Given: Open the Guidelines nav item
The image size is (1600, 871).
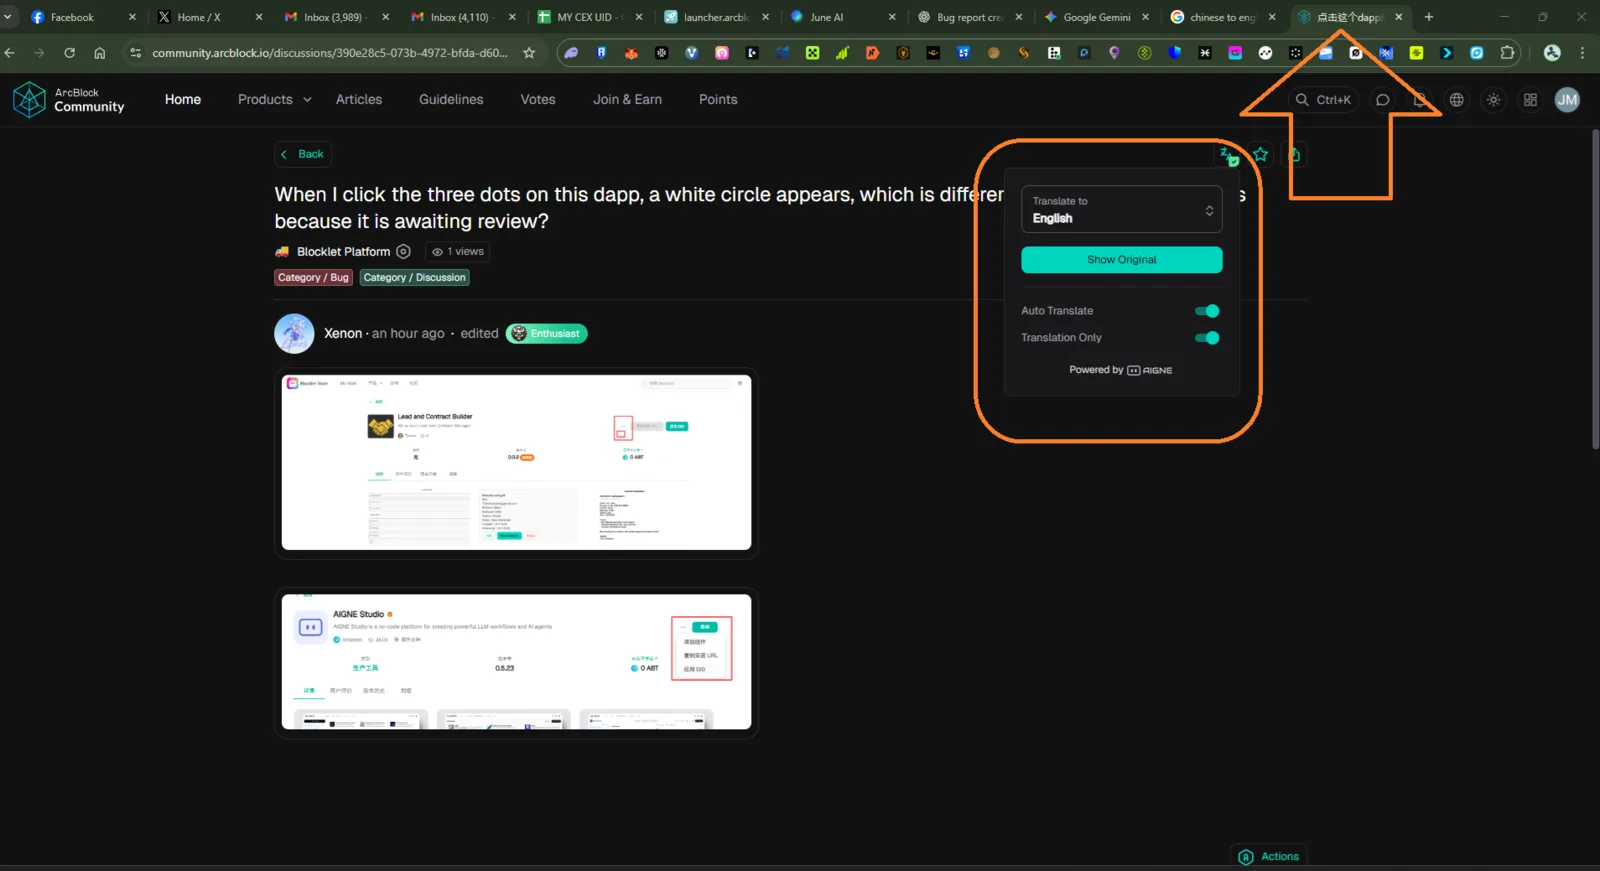Looking at the screenshot, I should (x=451, y=100).
